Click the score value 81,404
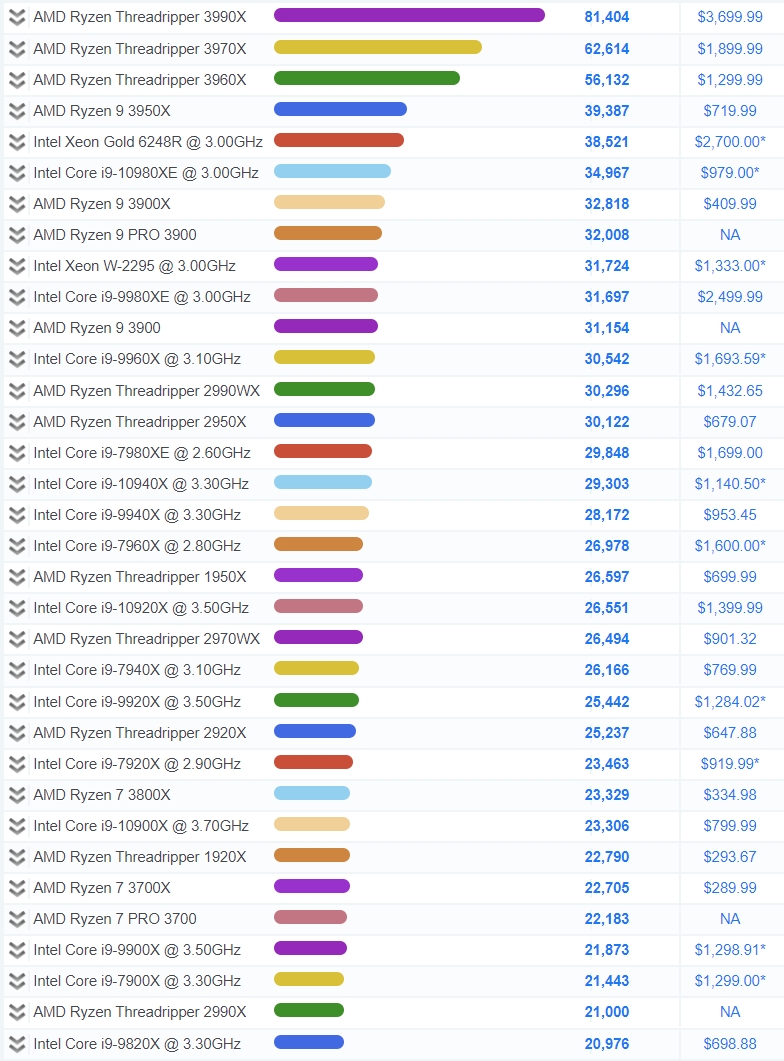 [x=607, y=17]
